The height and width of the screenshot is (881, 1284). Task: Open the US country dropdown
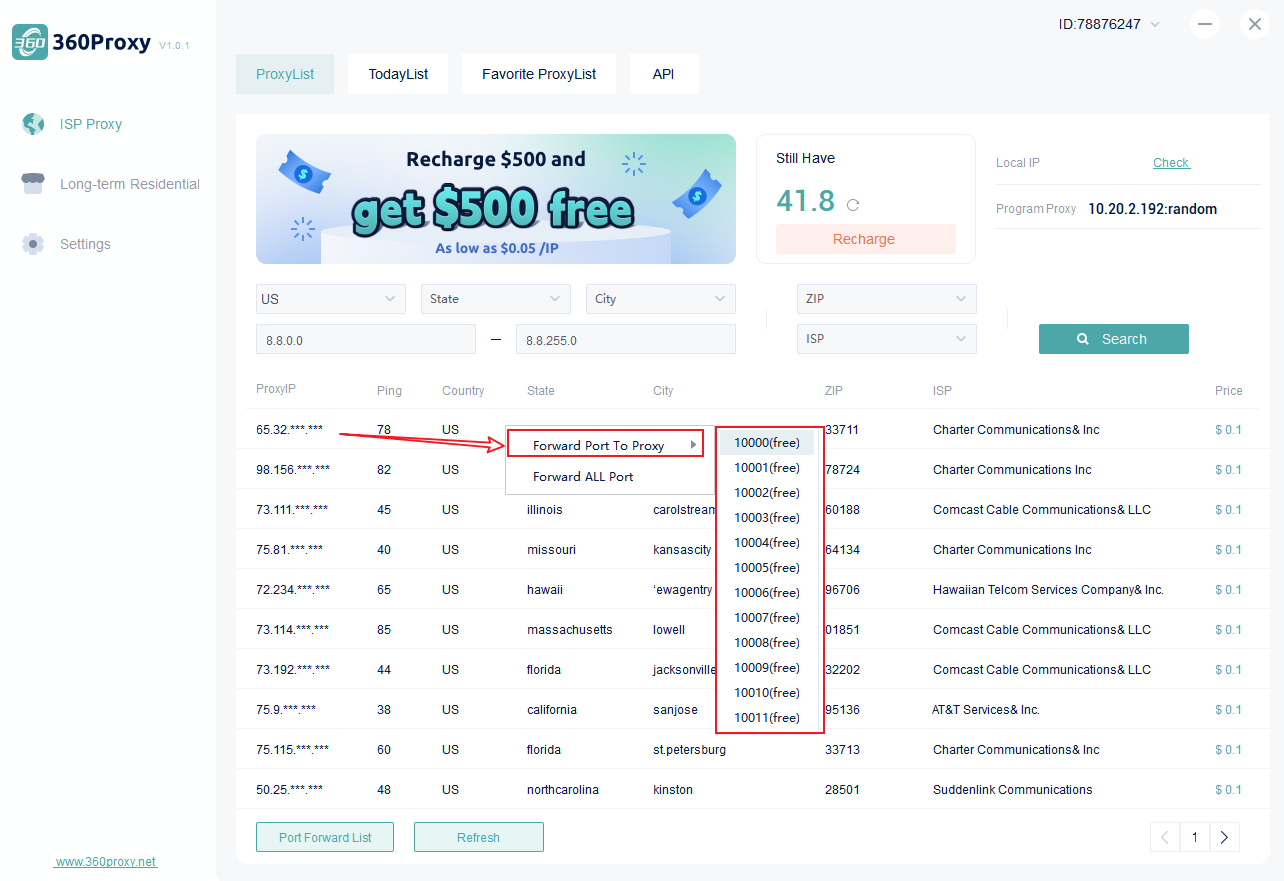click(331, 299)
